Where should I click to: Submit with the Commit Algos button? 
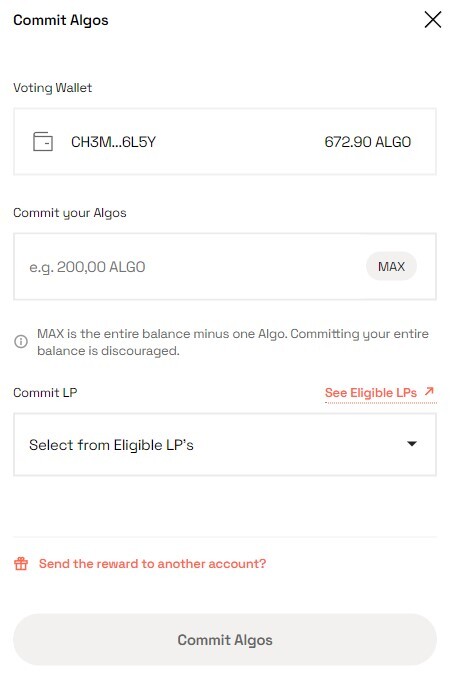[x=225, y=640]
